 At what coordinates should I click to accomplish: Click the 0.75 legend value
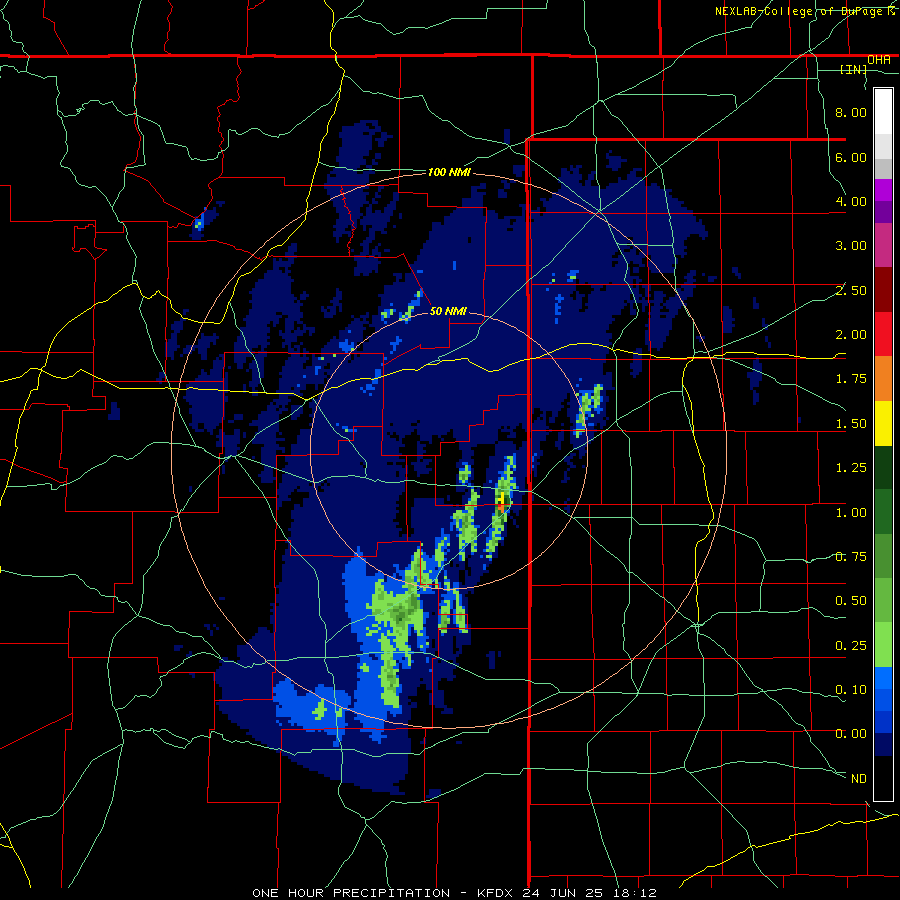851,557
